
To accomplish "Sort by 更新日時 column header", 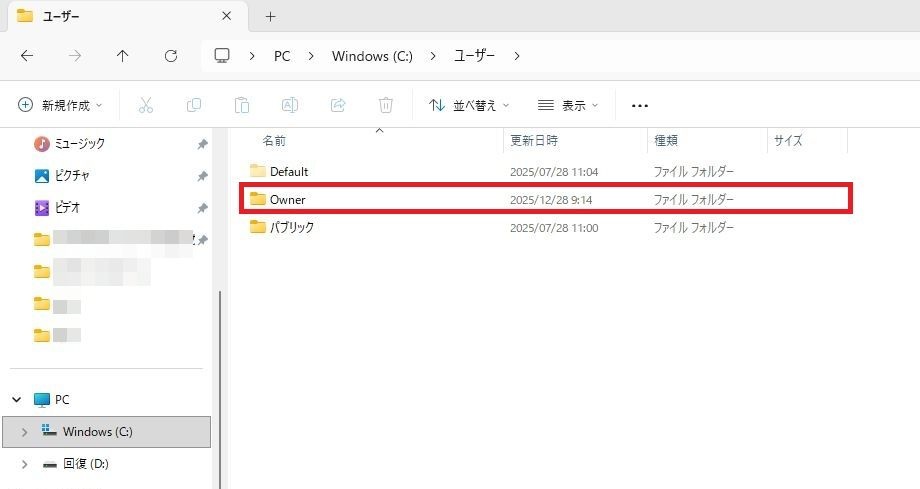I will pyautogui.click(x=534, y=141).
